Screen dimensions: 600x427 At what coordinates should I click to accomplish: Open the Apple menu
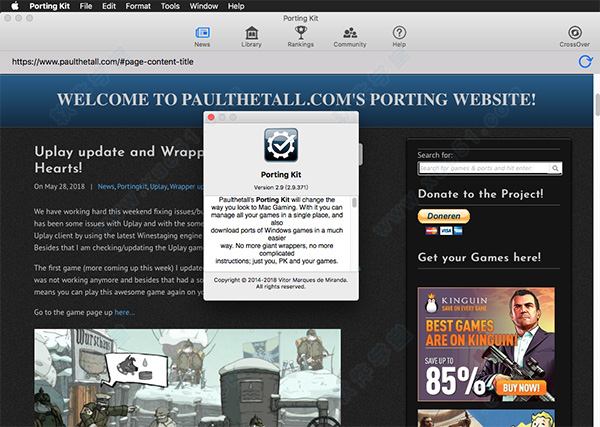click(x=15, y=6)
